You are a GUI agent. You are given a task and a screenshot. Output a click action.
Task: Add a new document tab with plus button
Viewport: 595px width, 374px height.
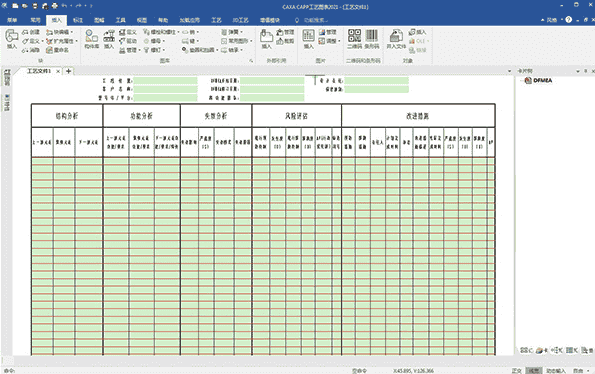tap(68, 71)
